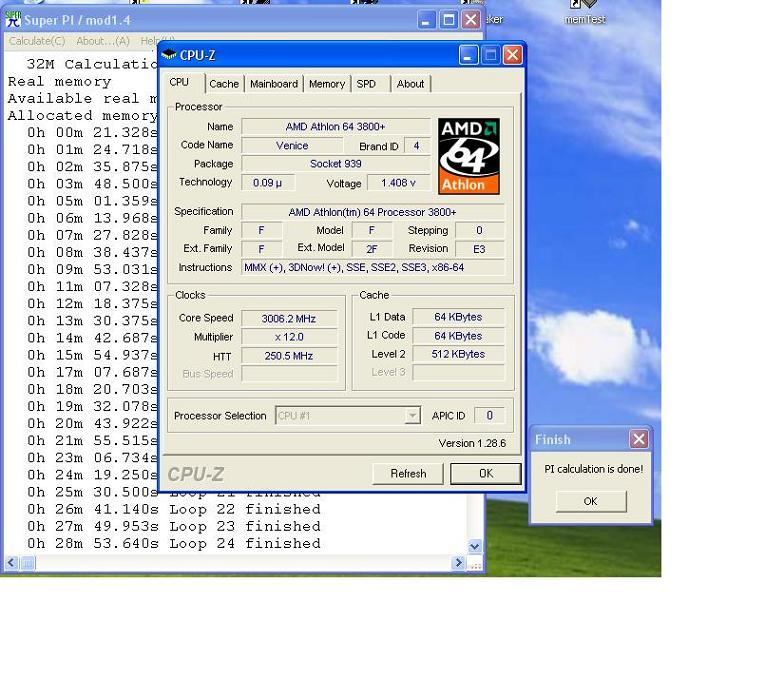This screenshot has width=765, height=680.
Task: Click Super PI horizontal scrollbar right arrow
Action: click(458, 563)
